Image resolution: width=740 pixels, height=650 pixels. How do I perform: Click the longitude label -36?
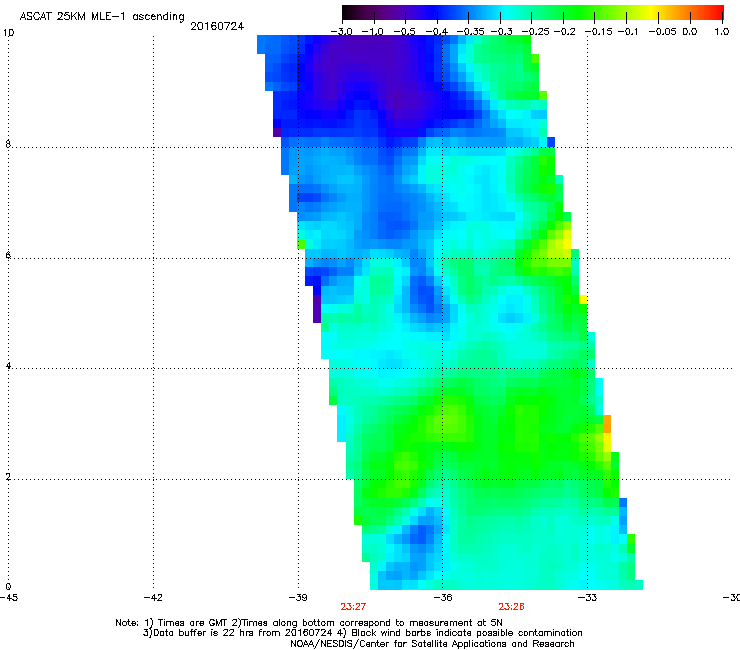click(443, 598)
